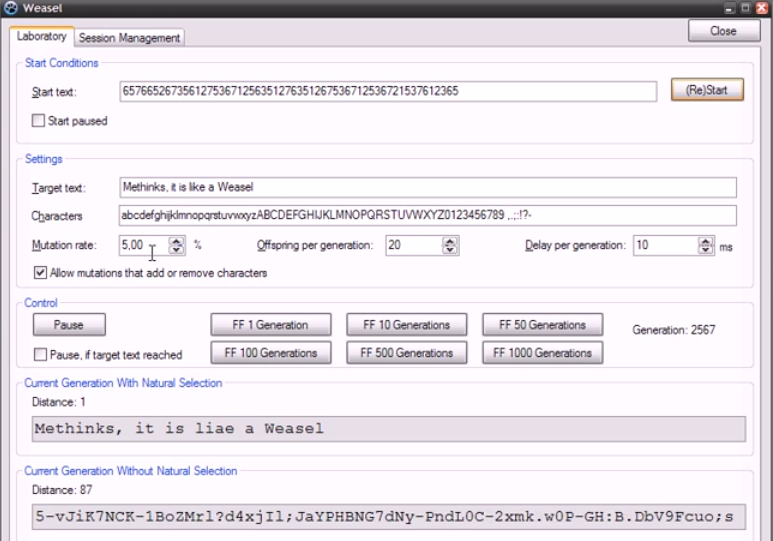Select the Laboratory tab
The image size is (773, 541).
(x=42, y=37)
